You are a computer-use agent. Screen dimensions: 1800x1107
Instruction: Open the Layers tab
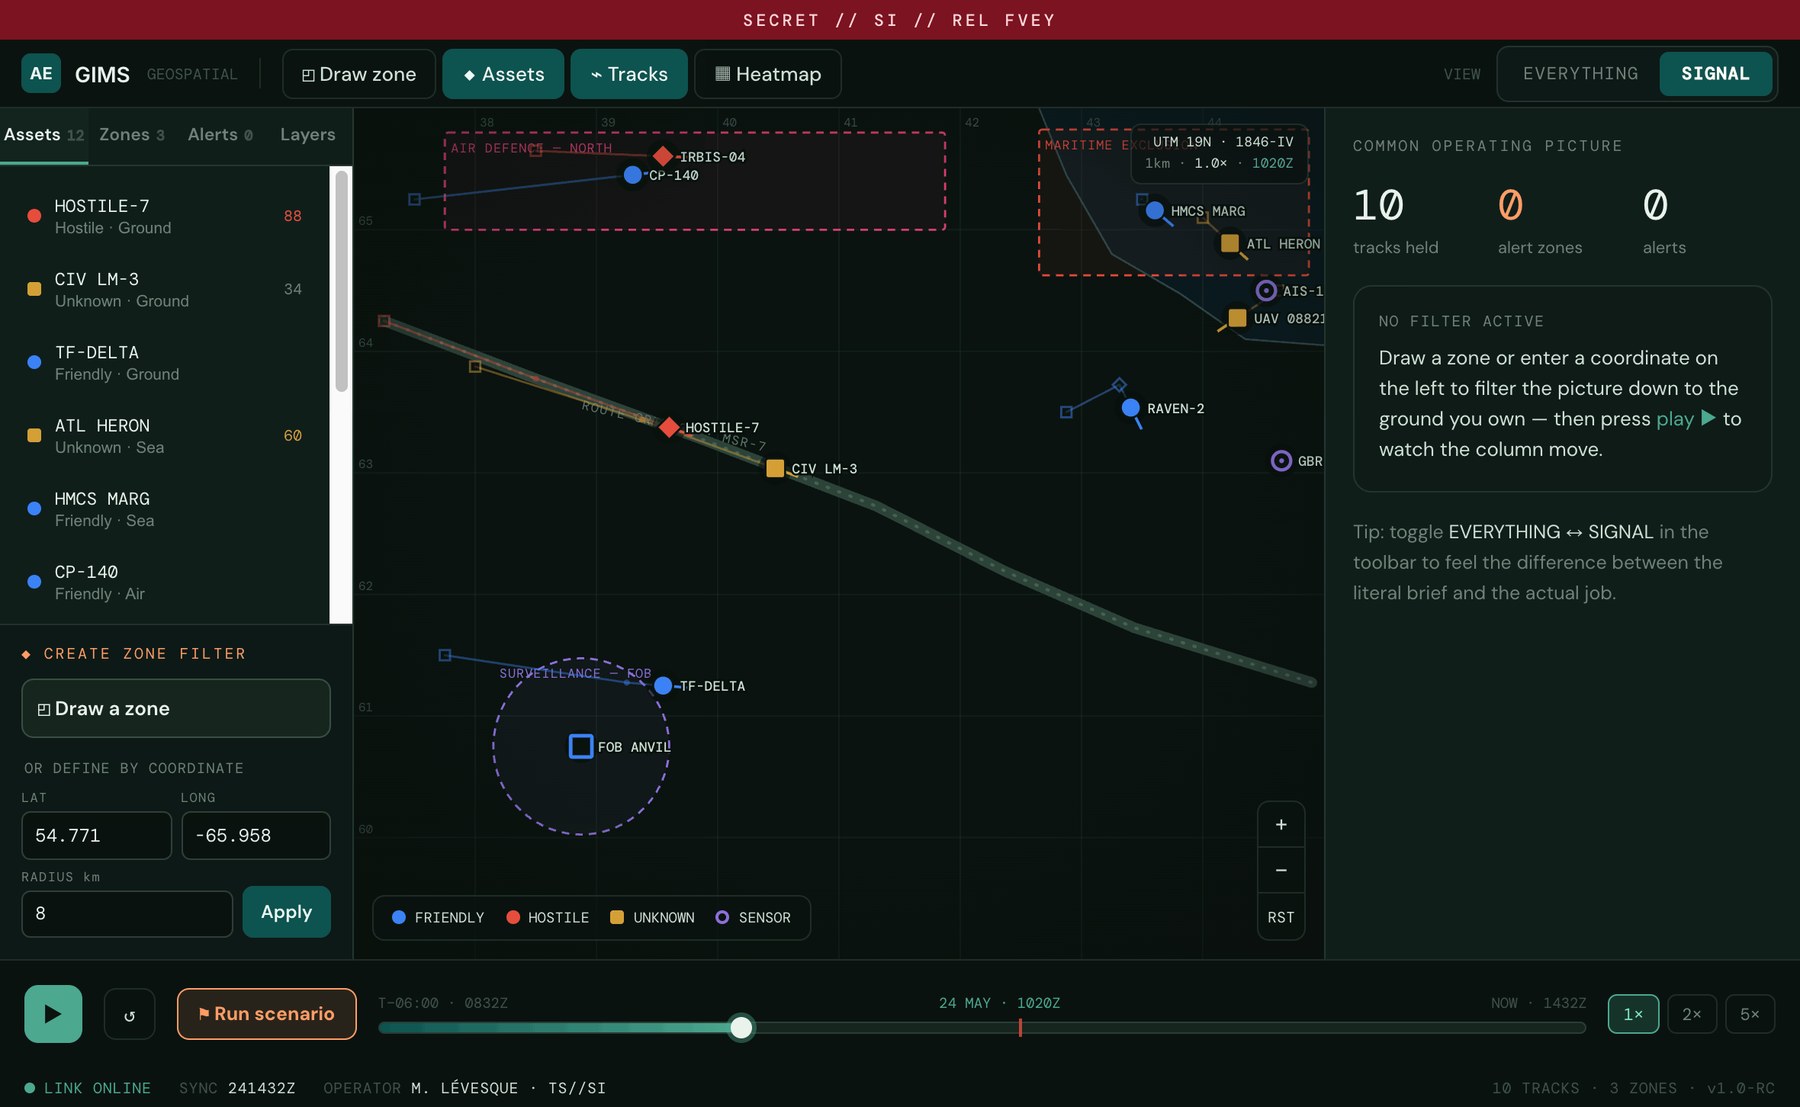[x=308, y=134]
